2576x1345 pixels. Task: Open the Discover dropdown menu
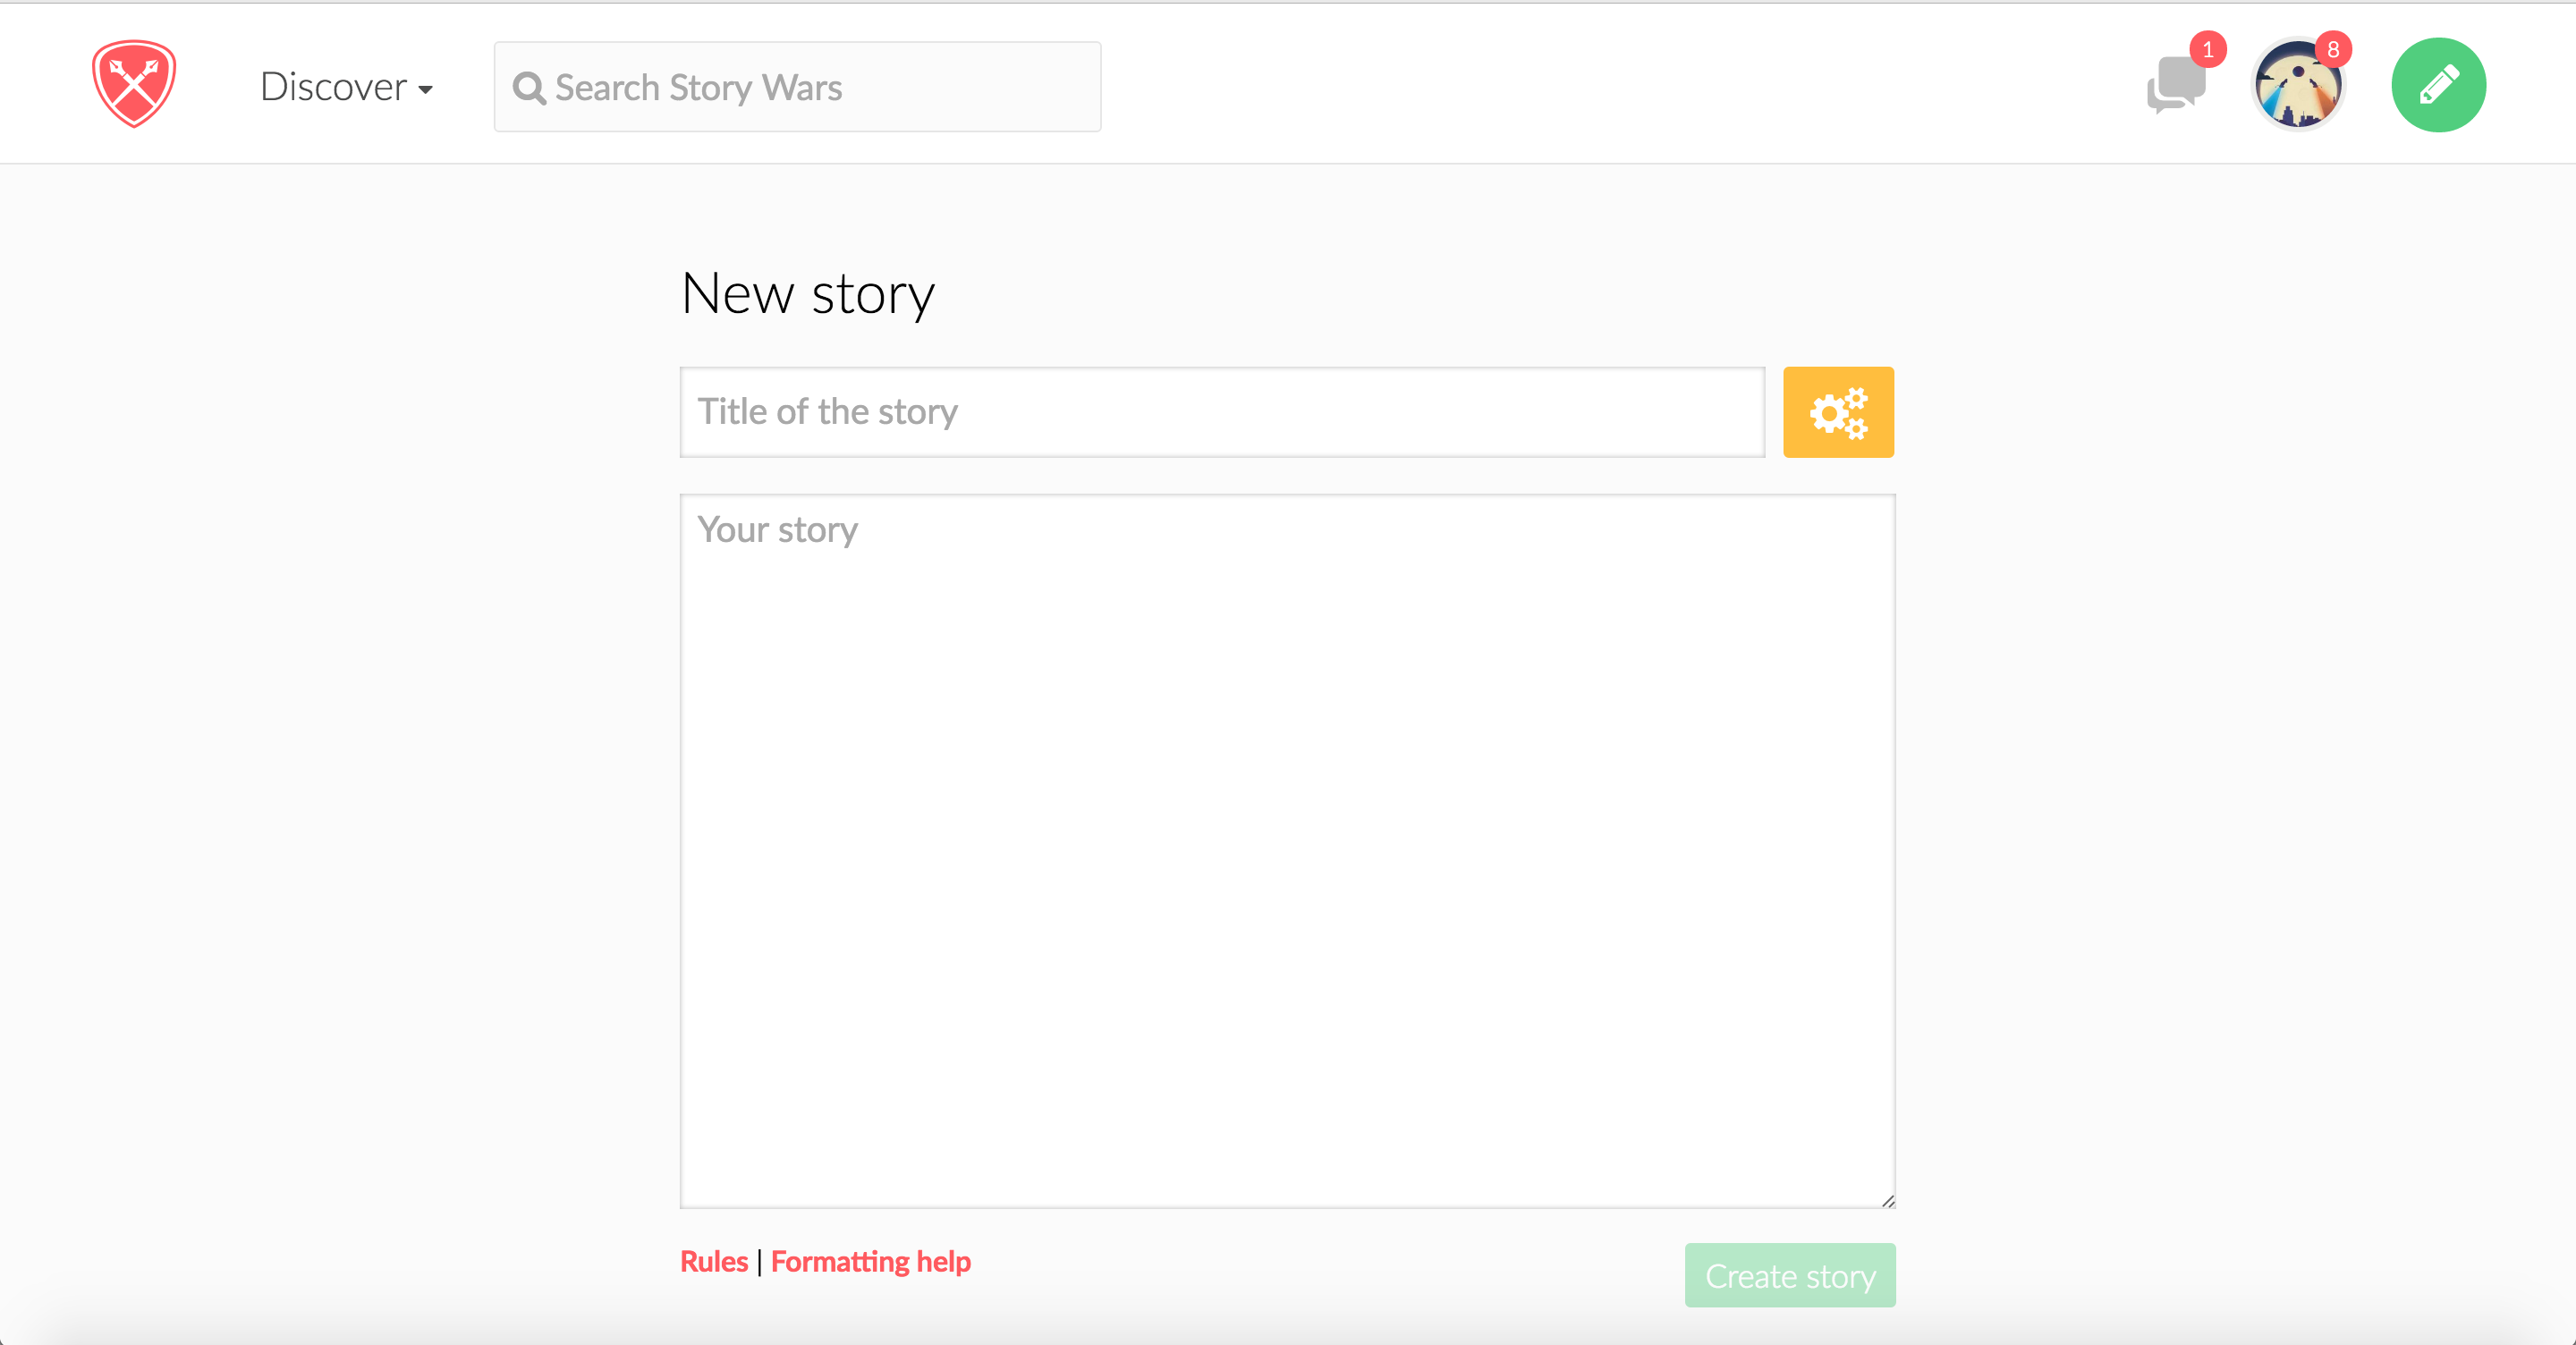(346, 87)
